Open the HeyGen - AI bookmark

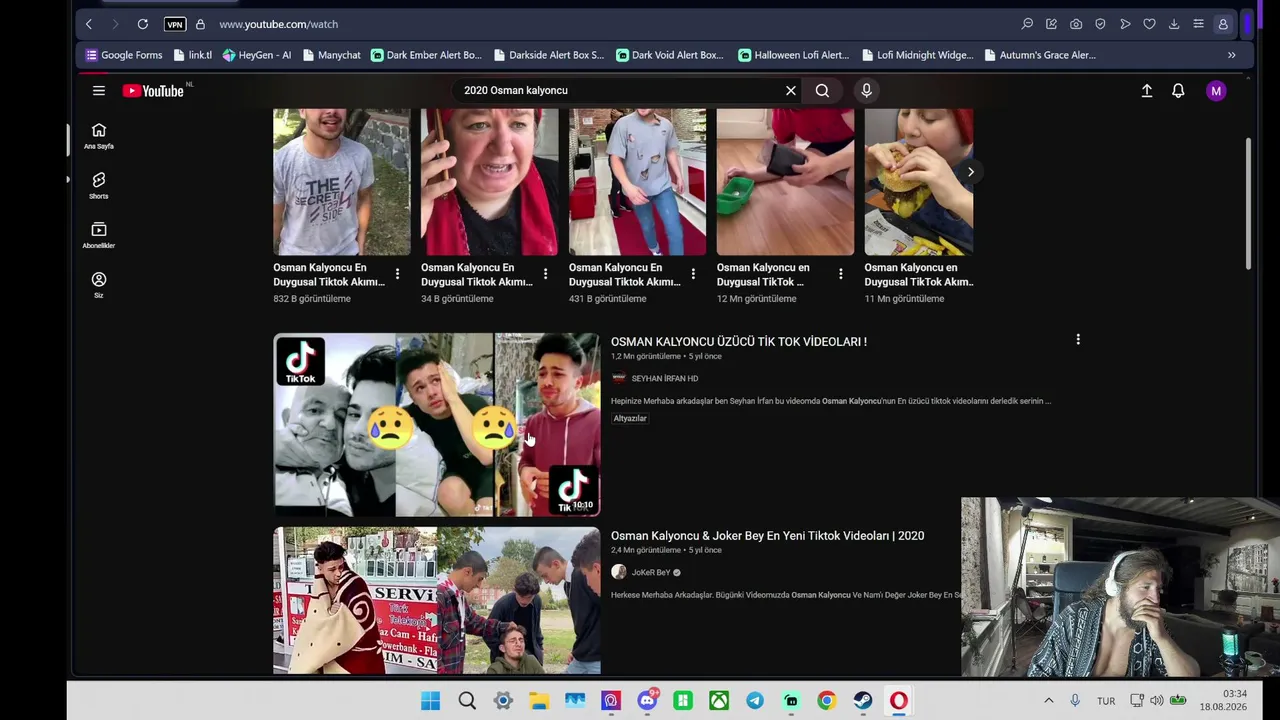257,55
